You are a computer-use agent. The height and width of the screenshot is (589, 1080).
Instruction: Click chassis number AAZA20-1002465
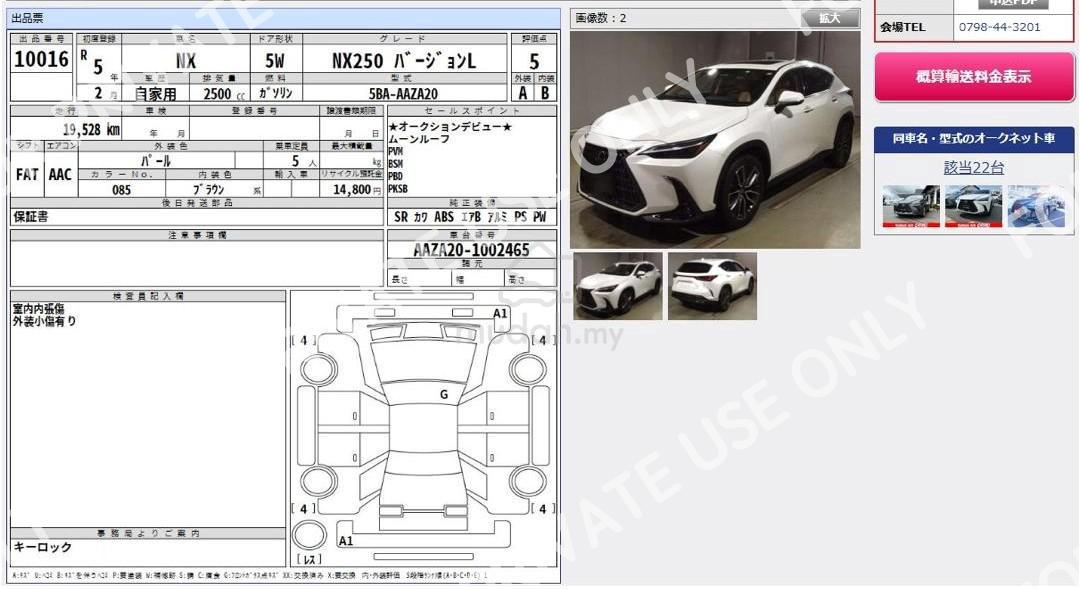pos(472,250)
